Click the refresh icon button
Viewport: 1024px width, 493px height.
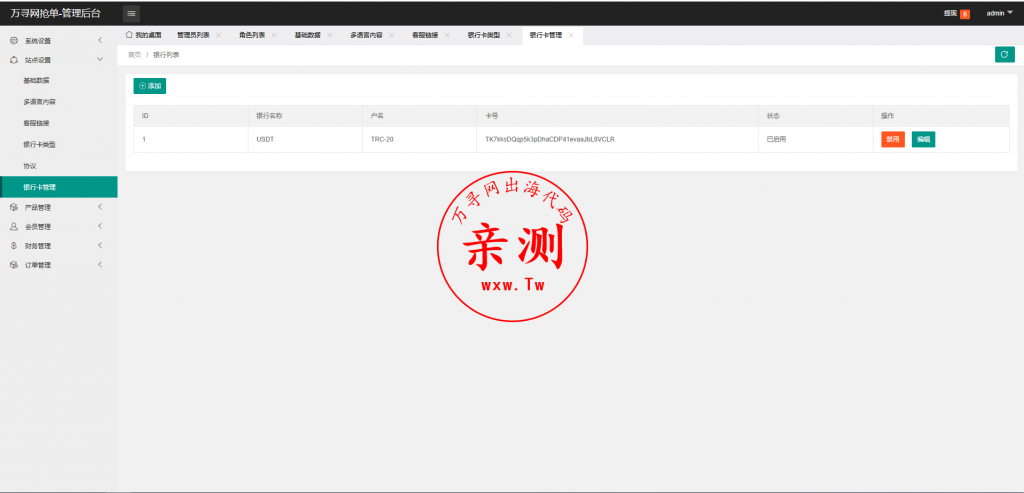pos(1004,54)
